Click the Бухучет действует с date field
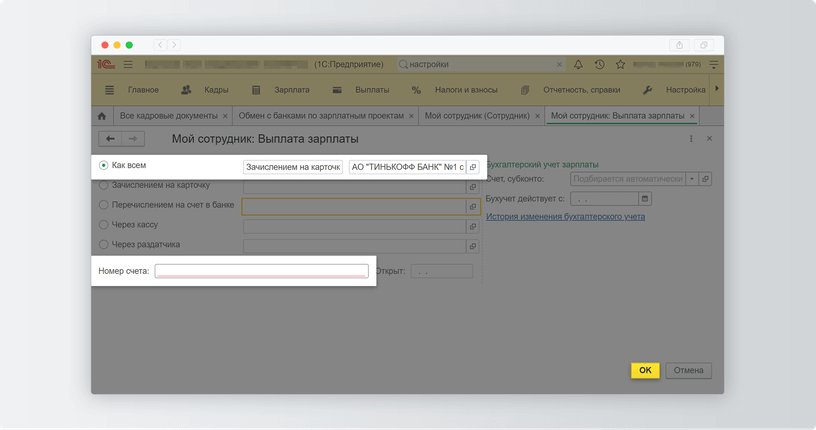Image resolution: width=816 pixels, height=430 pixels. pos(605,199)
